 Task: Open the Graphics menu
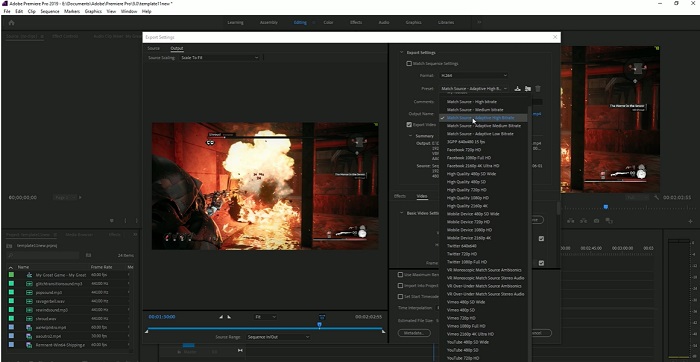coord(93,11)
